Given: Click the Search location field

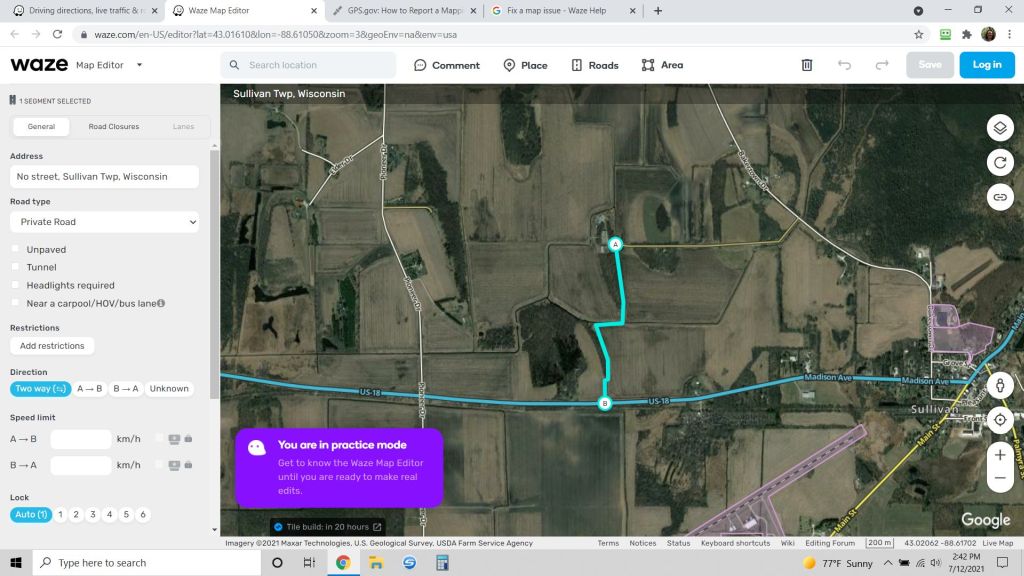Looking at the screenshot, I should point(308,65).
